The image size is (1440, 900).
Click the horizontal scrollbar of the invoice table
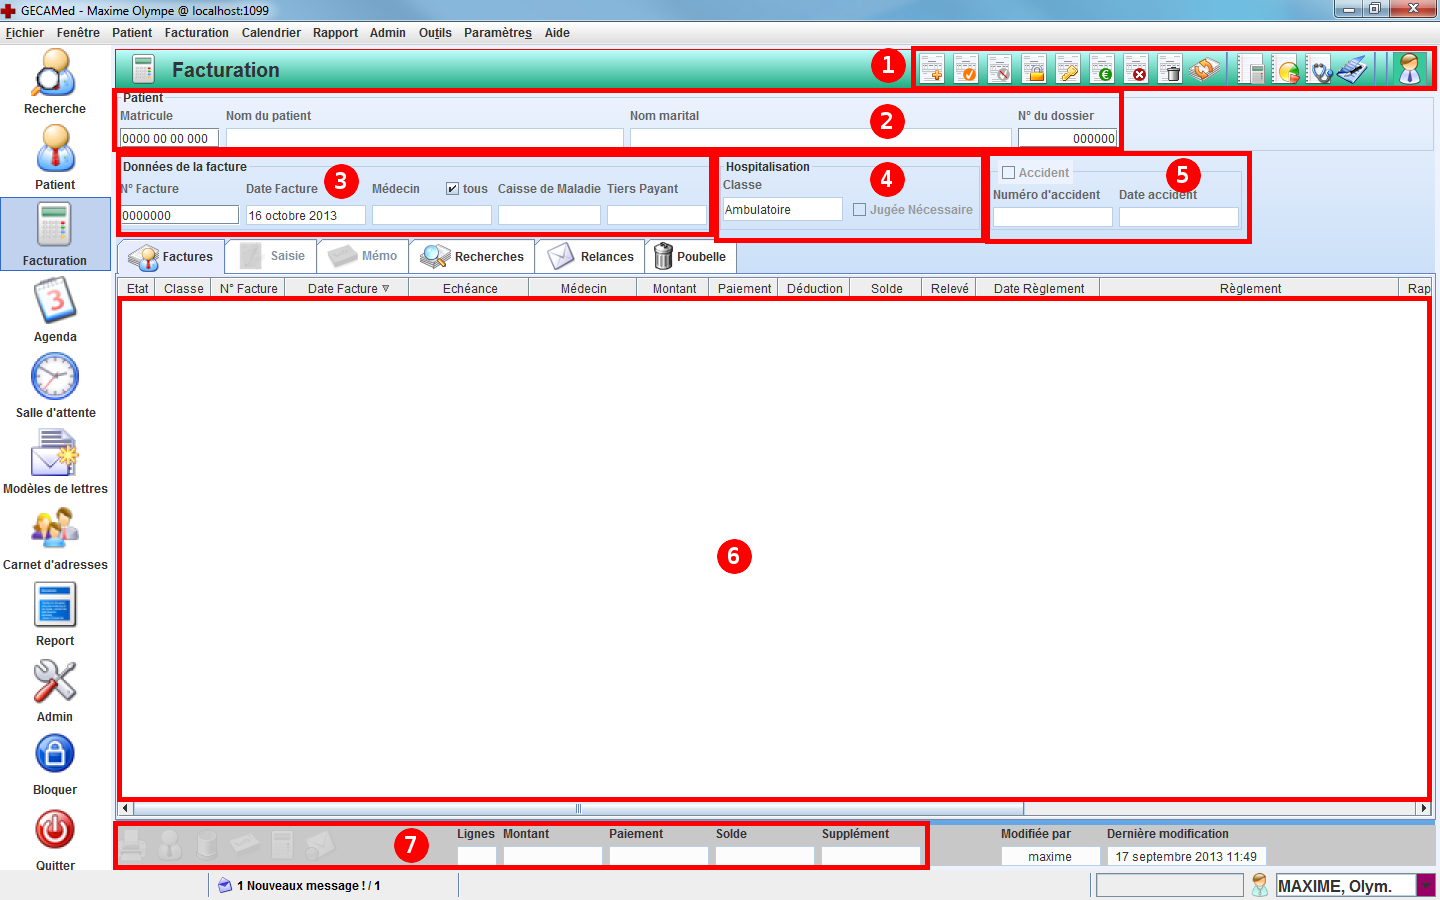578,809
